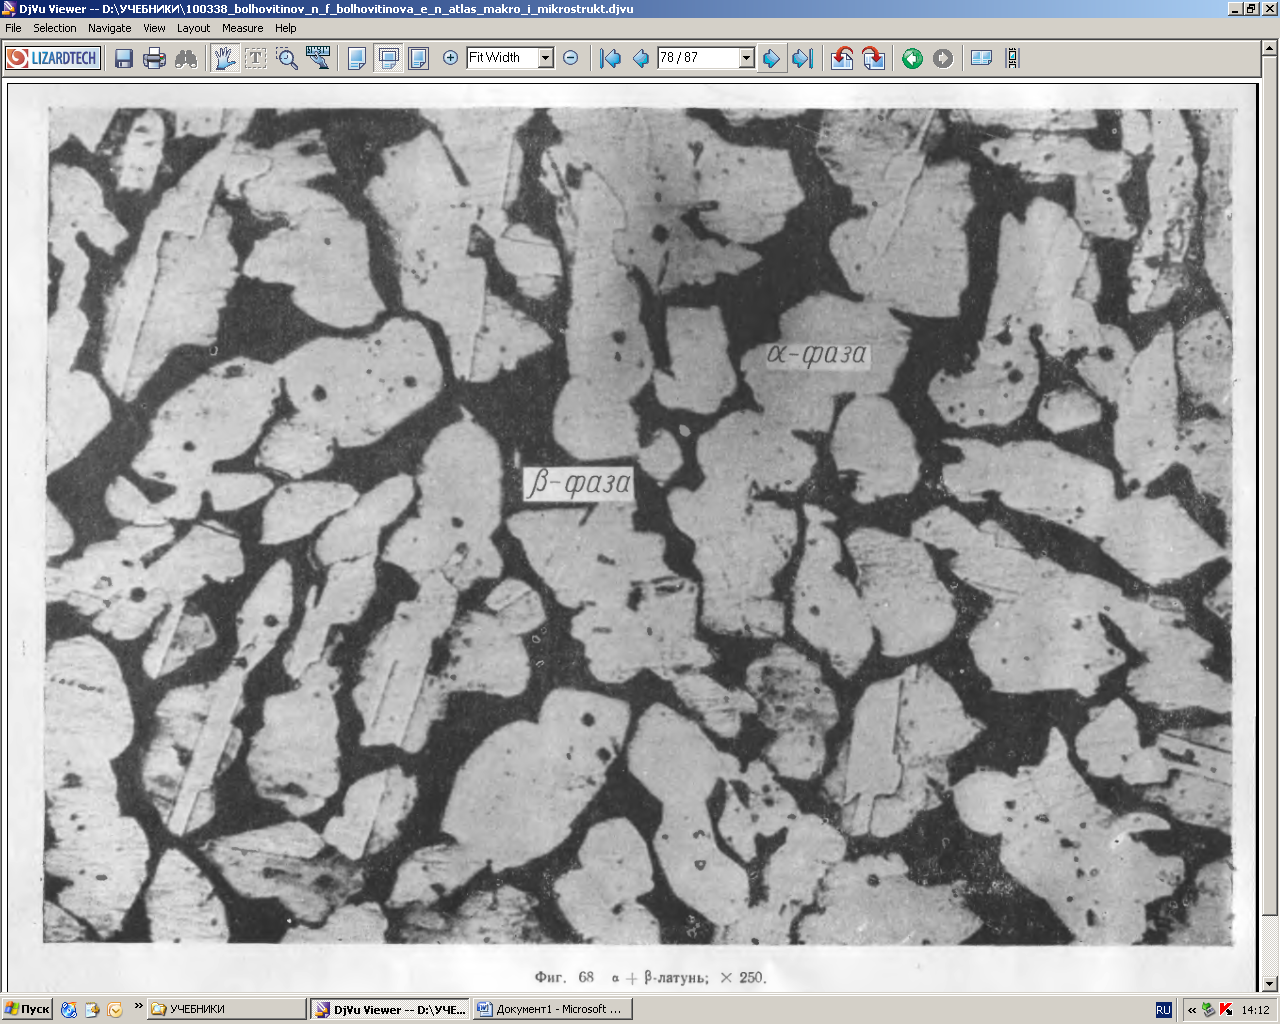Select the Pan hand tool

(x=225, y=58)
